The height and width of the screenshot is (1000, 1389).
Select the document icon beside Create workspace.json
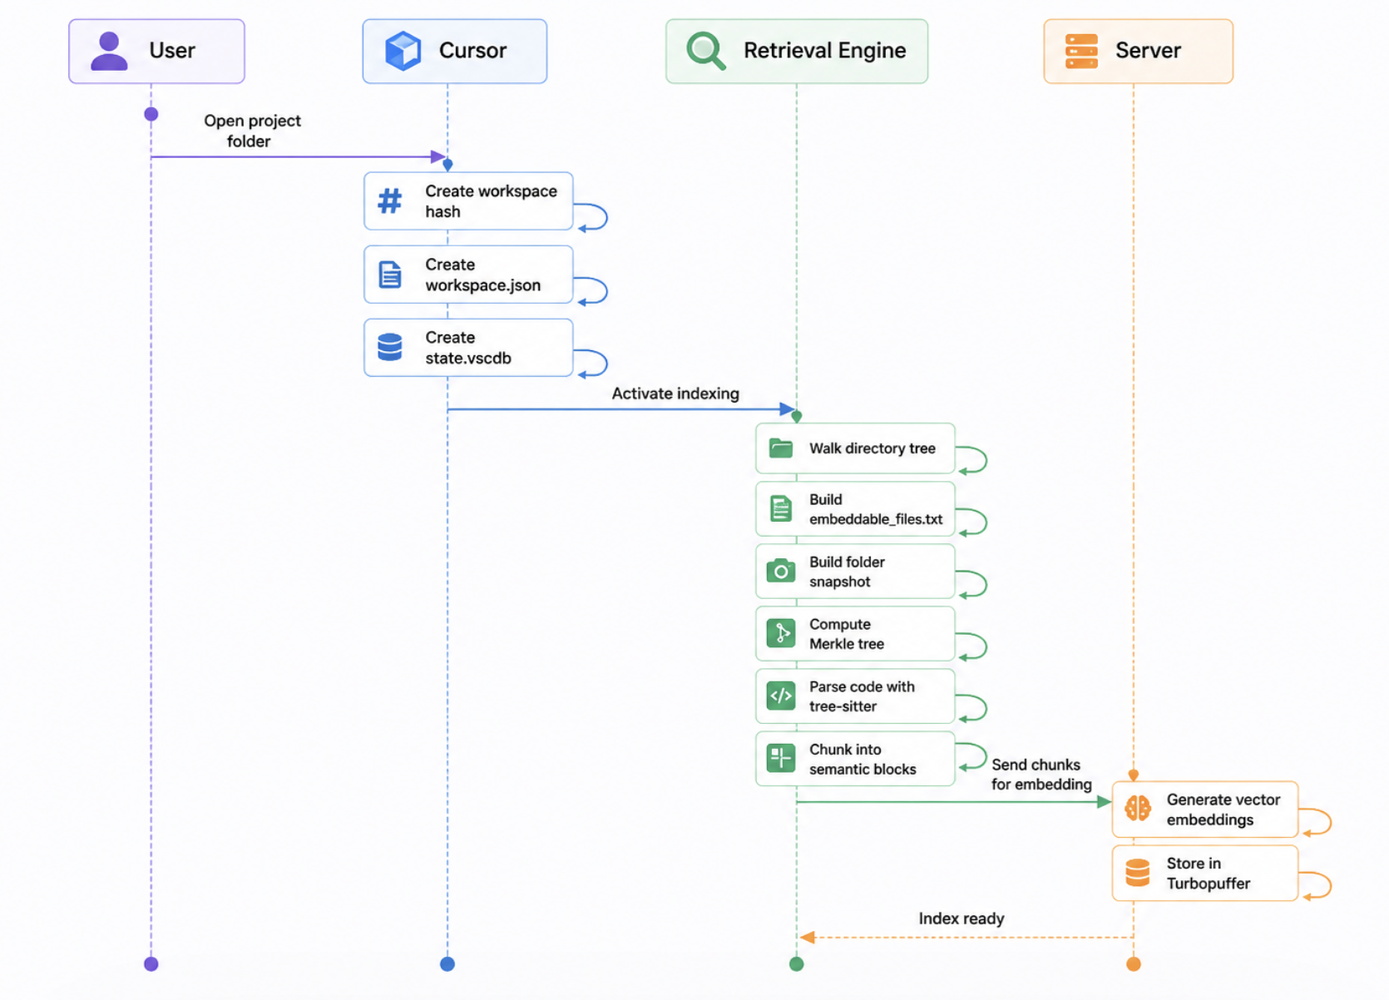tap(390, 274)
